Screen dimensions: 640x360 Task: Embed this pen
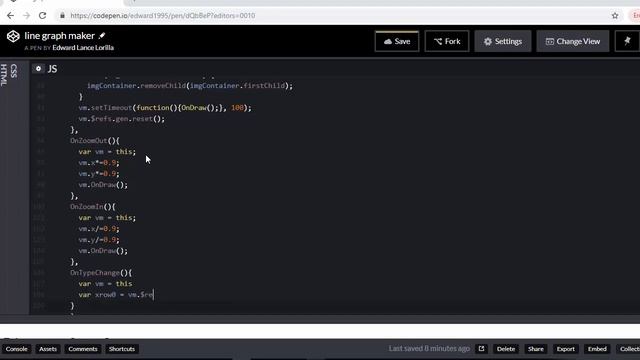point(597,349)
